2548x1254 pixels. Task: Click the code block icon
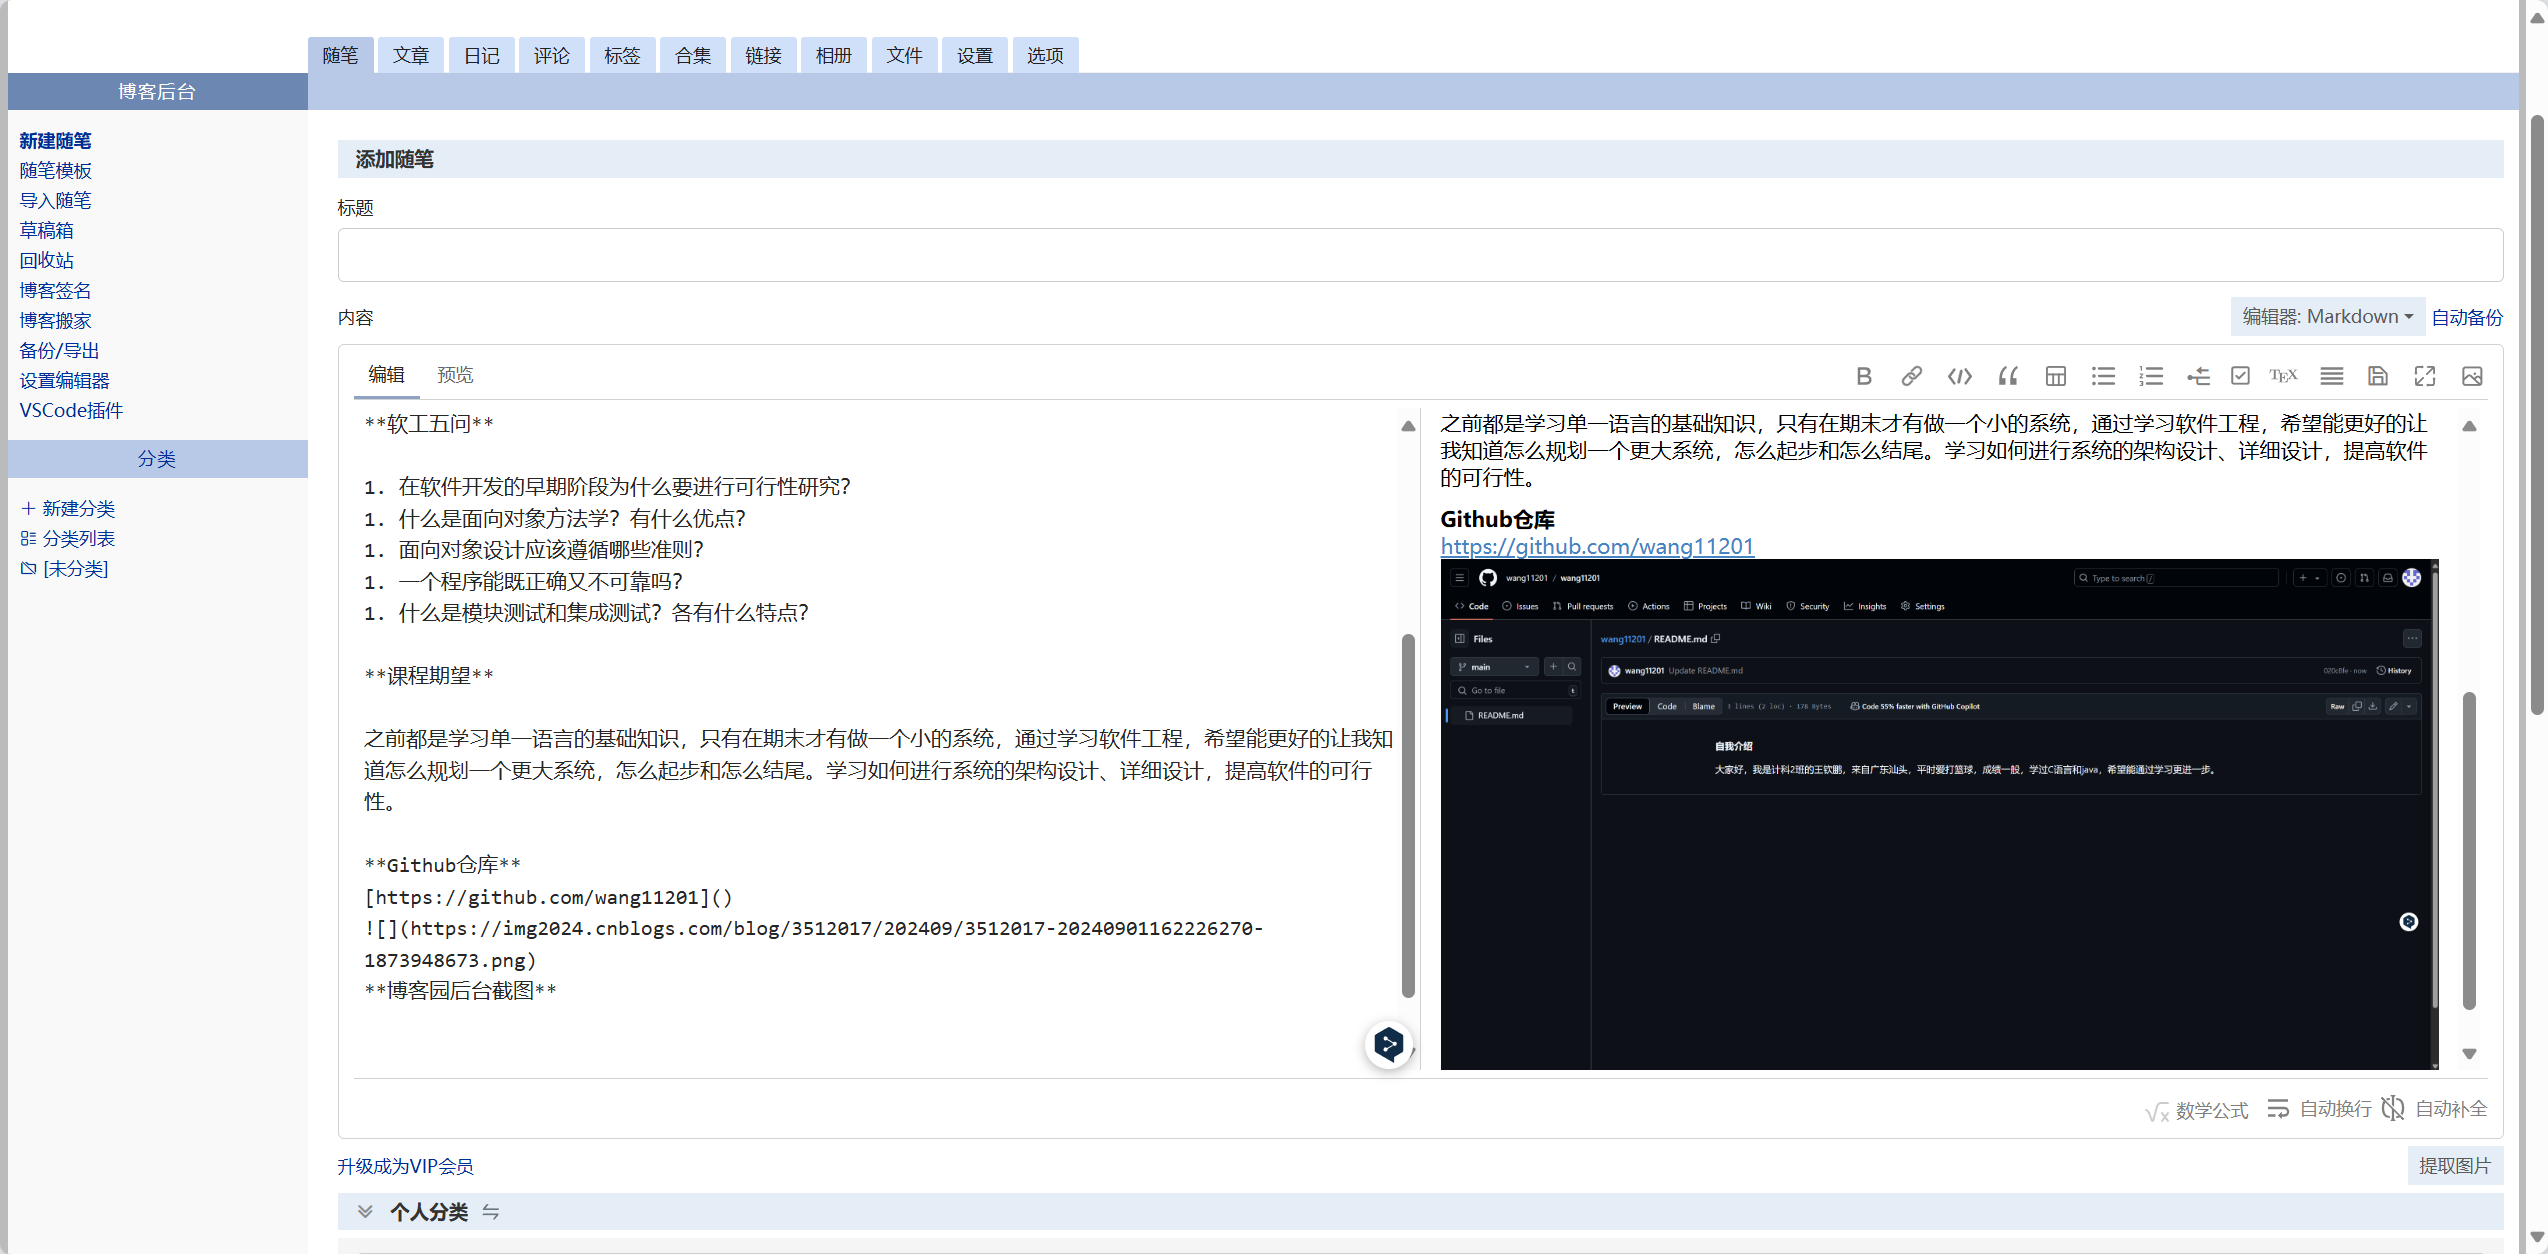pos(1959,376)
